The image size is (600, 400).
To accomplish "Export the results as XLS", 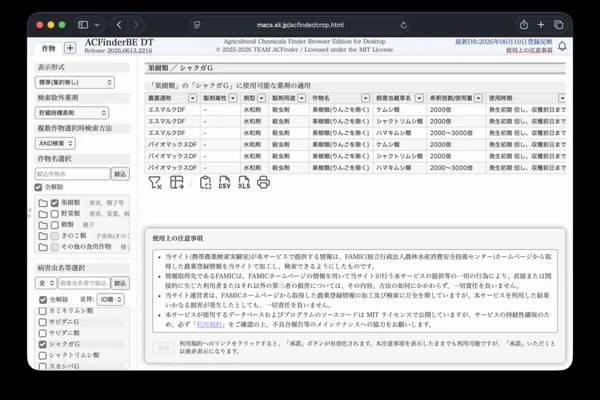I will [244, 183].
